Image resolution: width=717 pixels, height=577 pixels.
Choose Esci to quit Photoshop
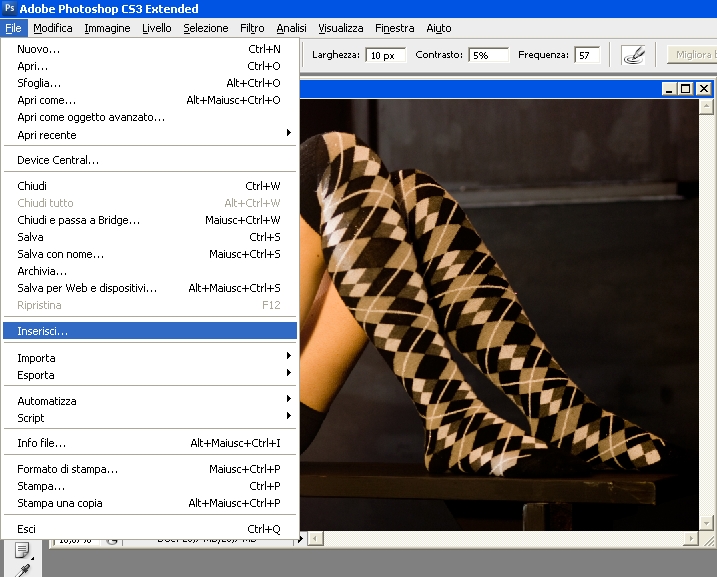point(150,529)
